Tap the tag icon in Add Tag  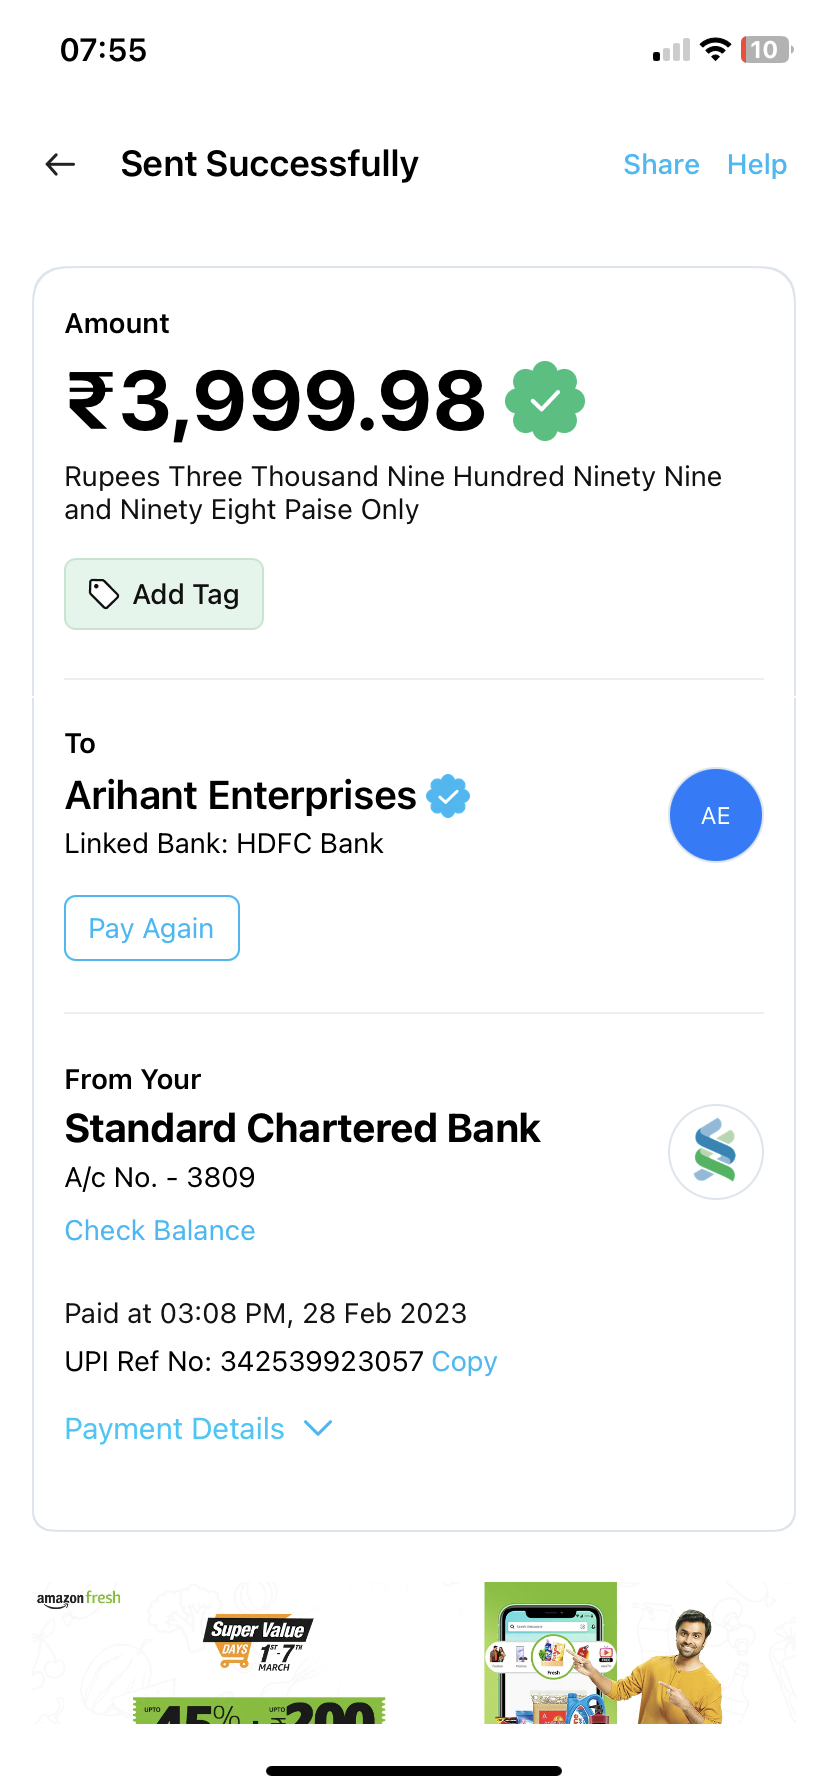tap(103, 594)
